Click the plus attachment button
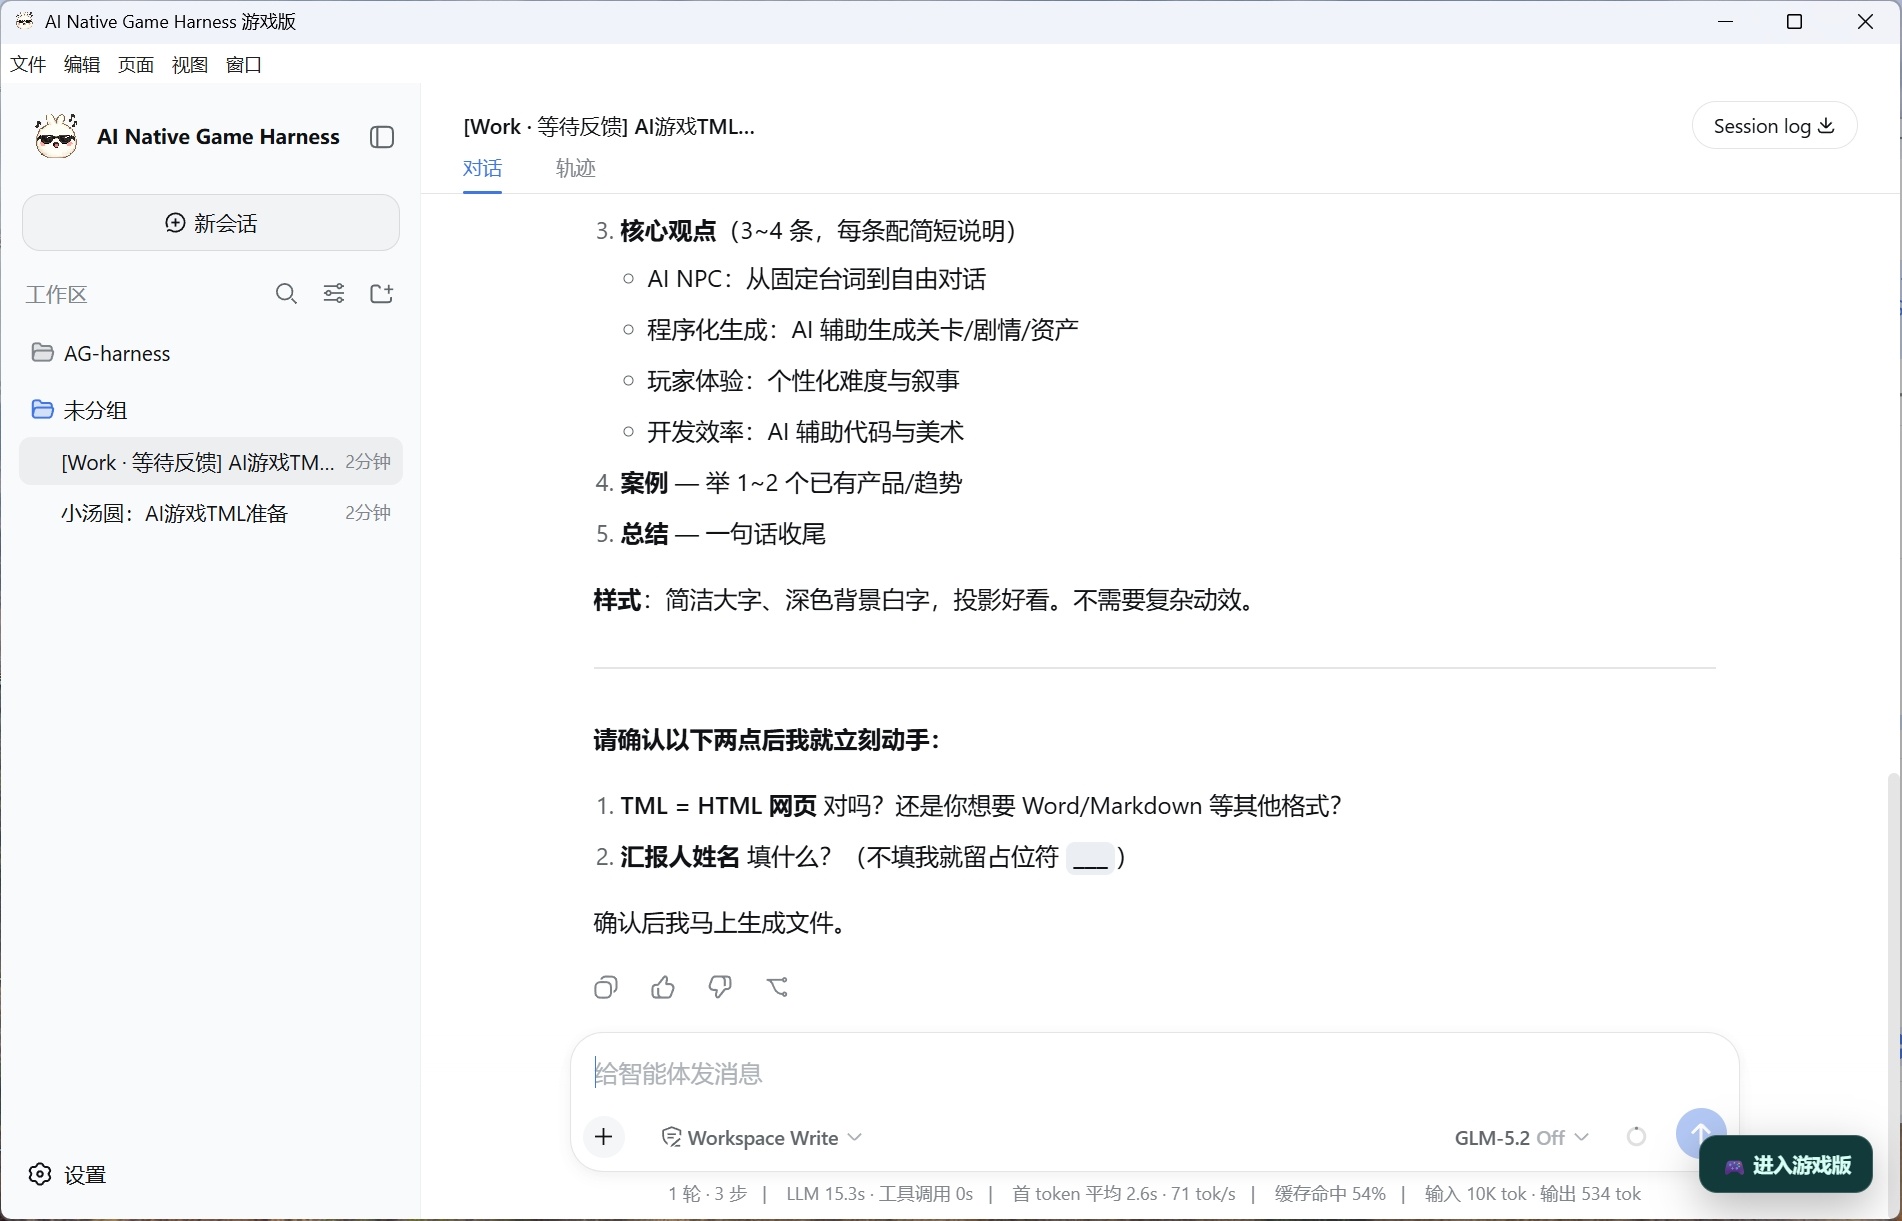 click(604, 1137)
